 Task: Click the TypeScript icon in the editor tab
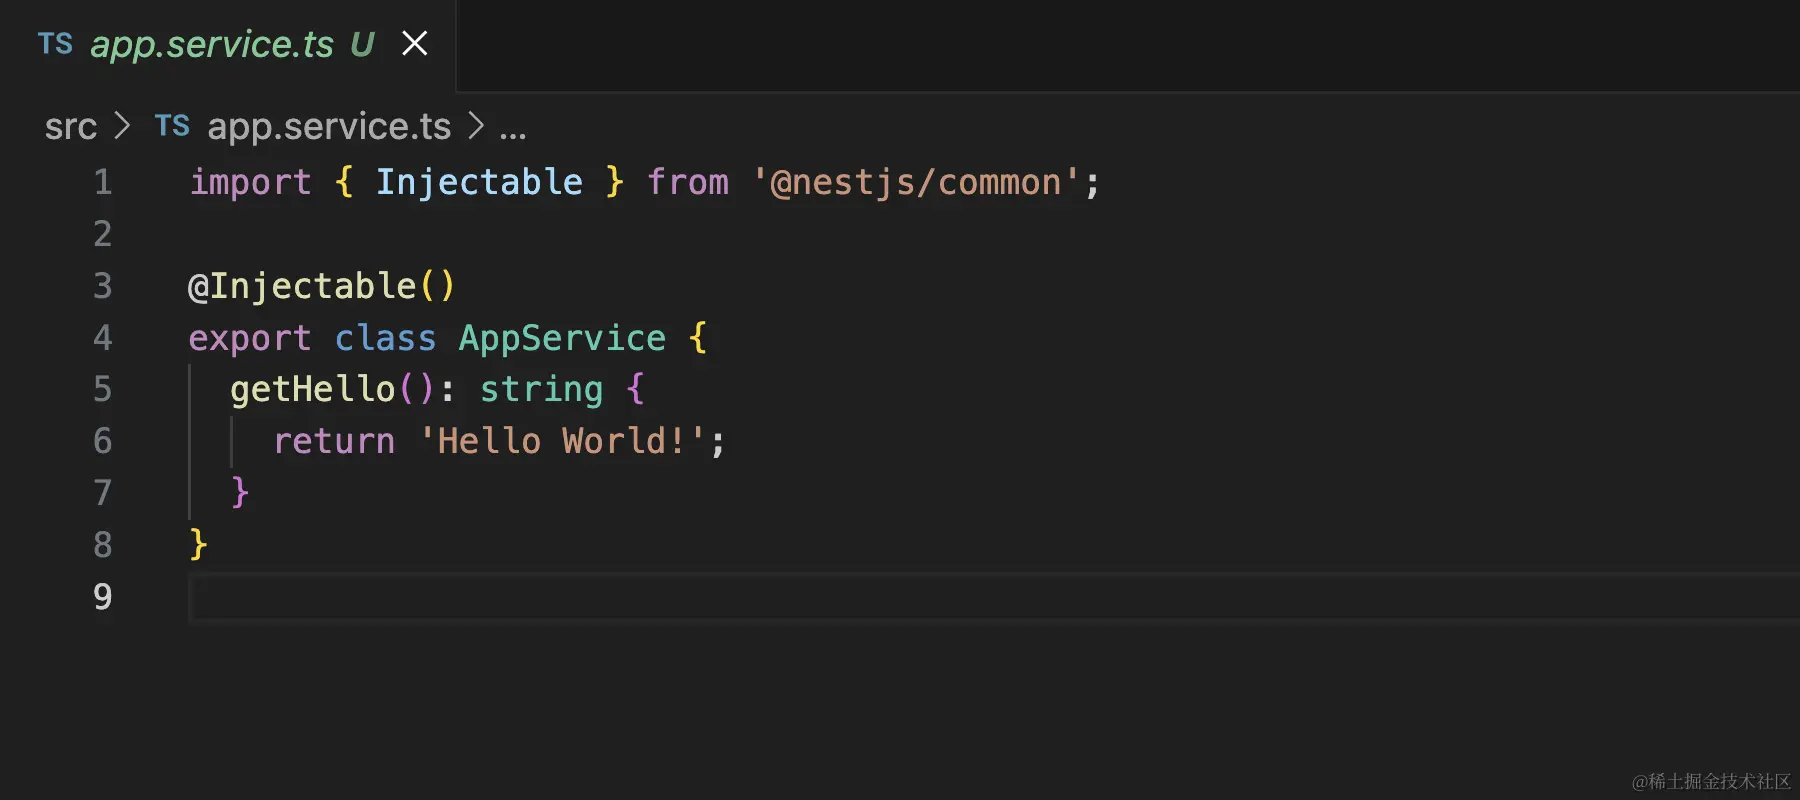tap(55, 44)
